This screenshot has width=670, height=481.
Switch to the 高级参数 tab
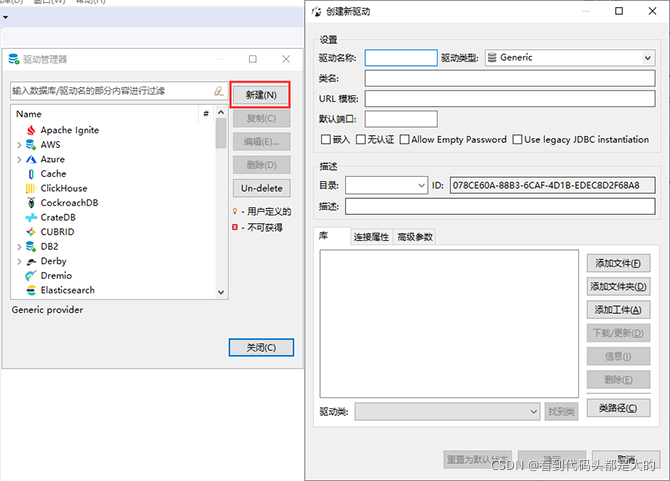point(415,237)
